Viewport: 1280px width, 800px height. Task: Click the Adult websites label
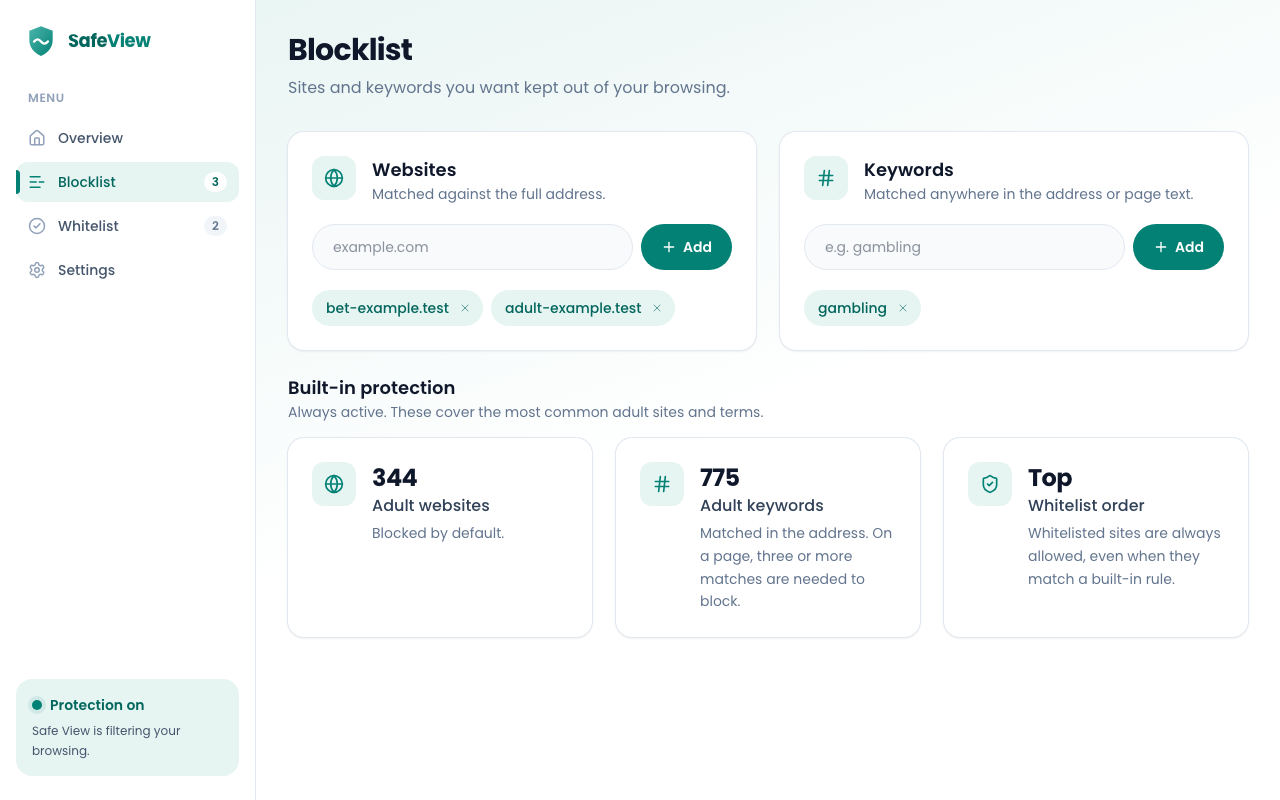(431, 506)
